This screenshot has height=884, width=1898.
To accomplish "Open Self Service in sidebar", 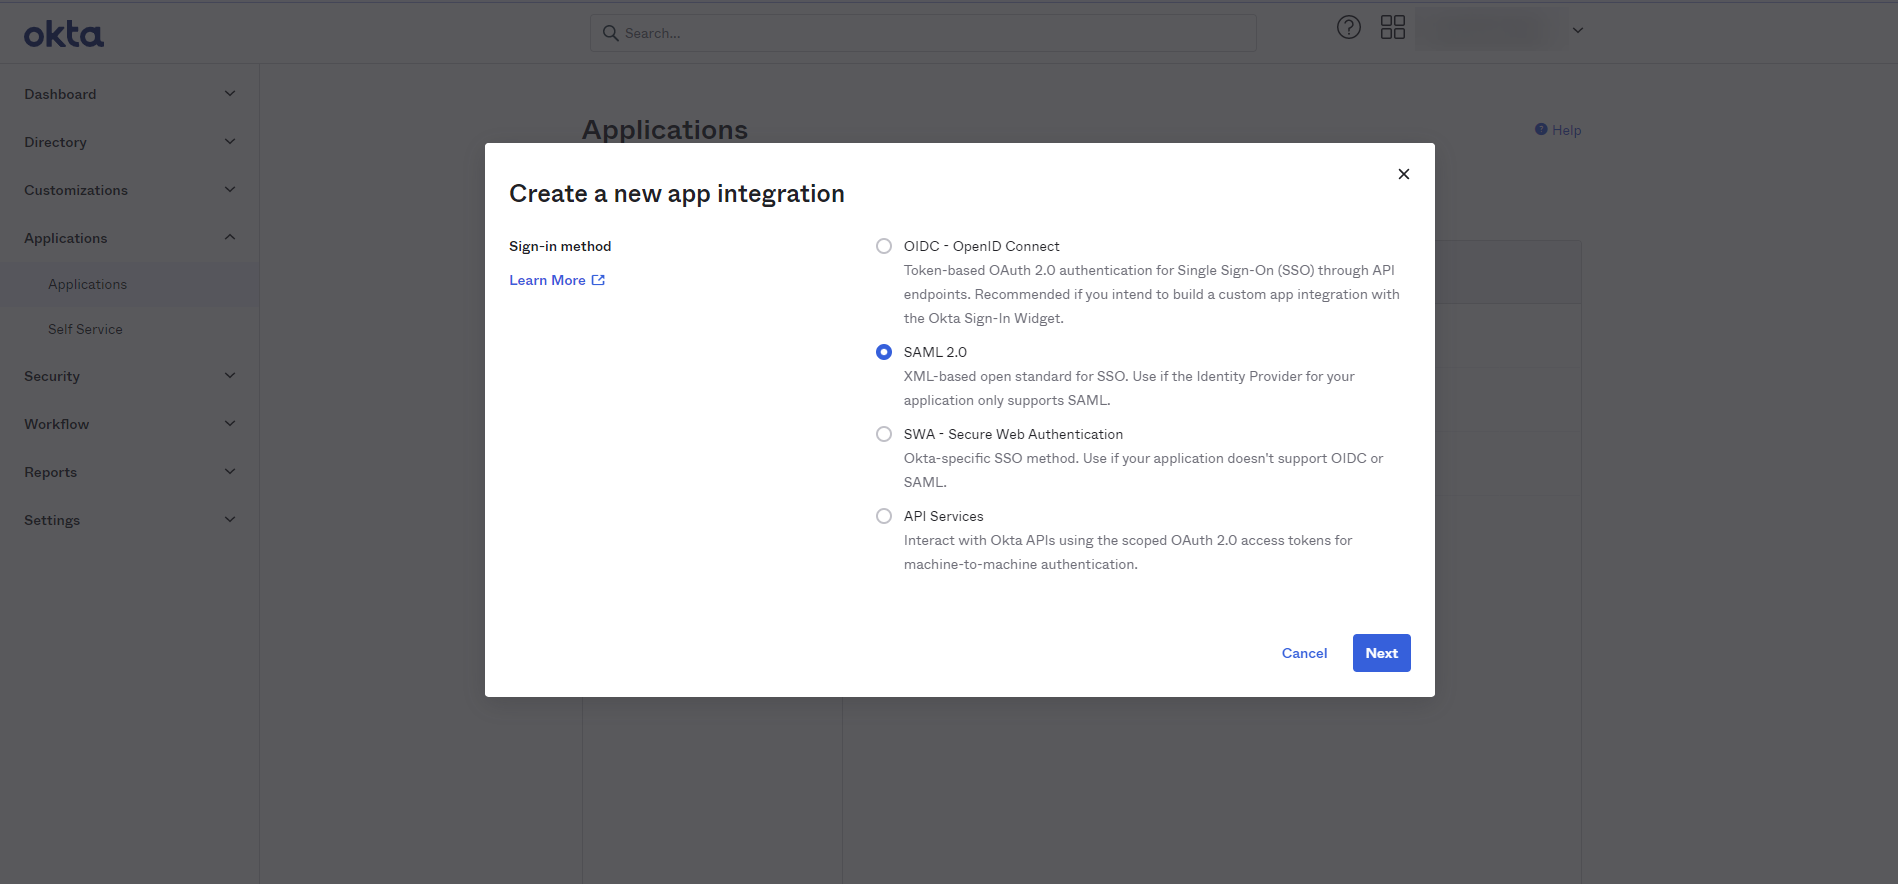I will pyautogui.click(x=85, y=329).
